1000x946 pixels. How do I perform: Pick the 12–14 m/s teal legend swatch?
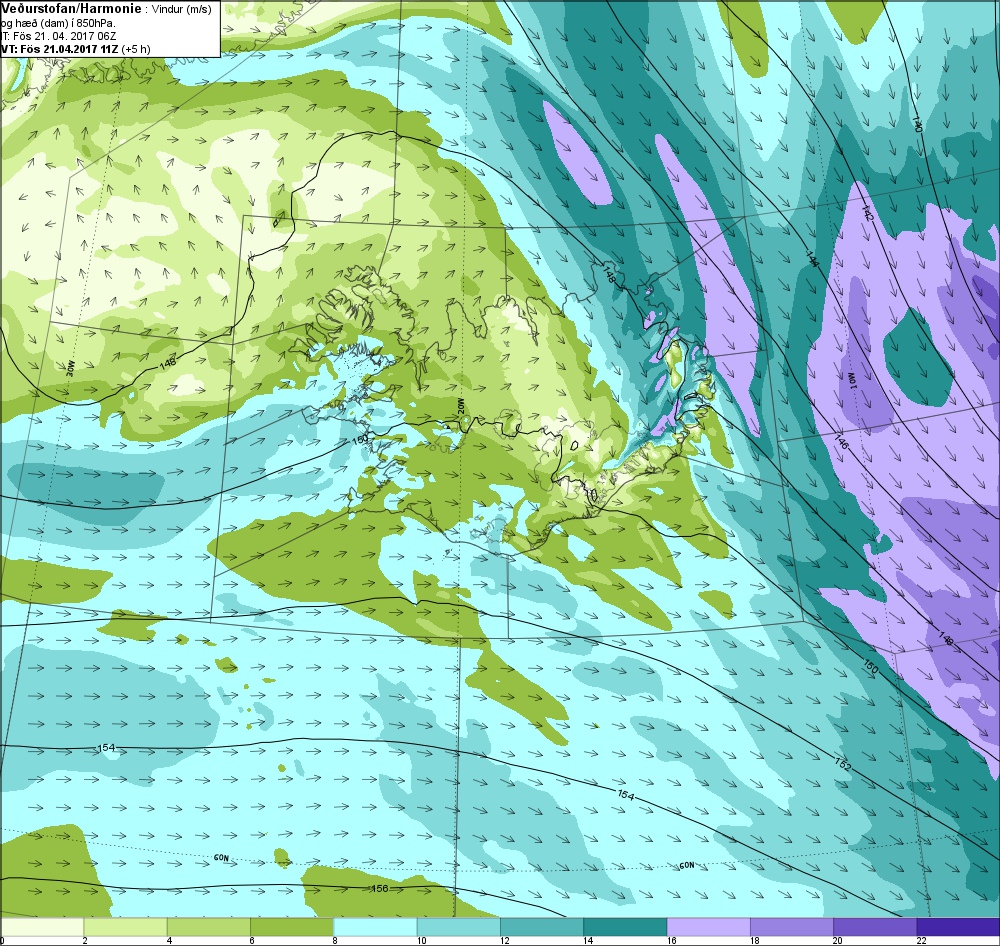(542, 926)
